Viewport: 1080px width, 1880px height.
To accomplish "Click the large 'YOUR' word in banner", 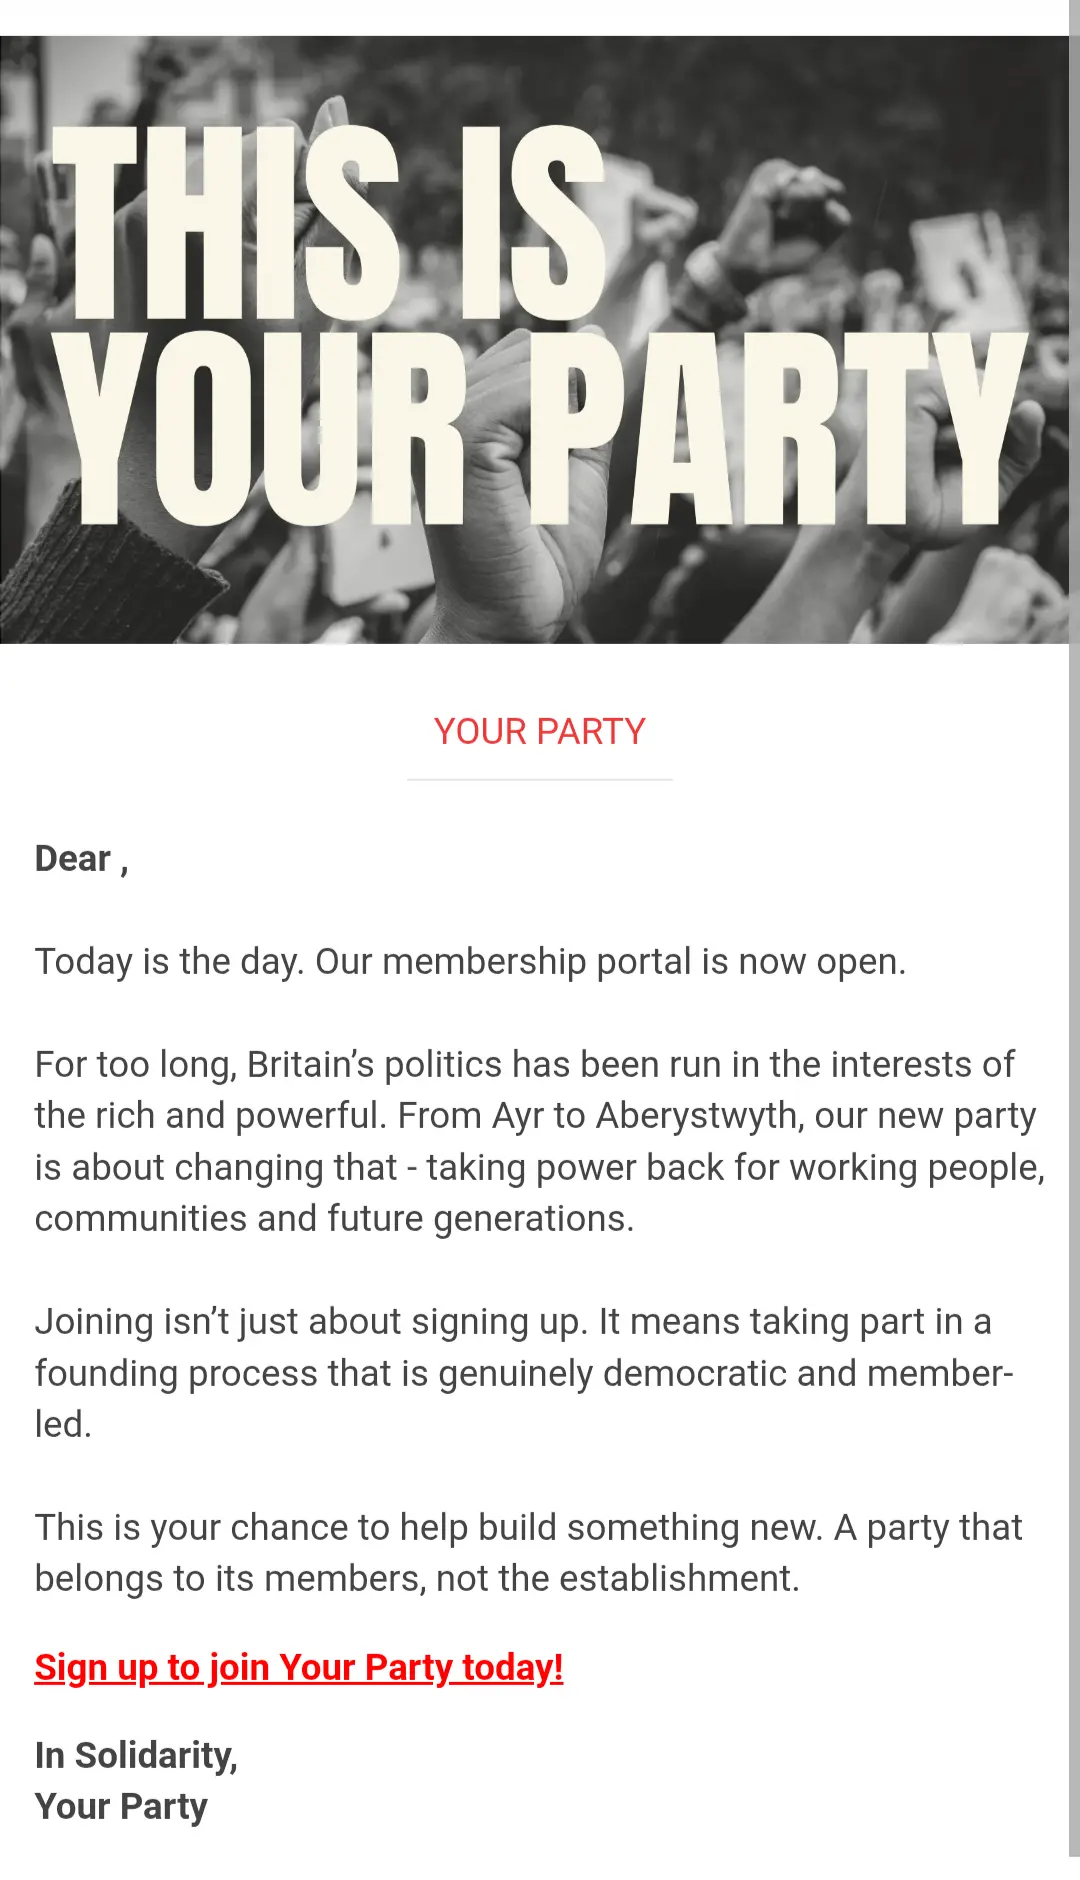I will (x=260, y=430).
